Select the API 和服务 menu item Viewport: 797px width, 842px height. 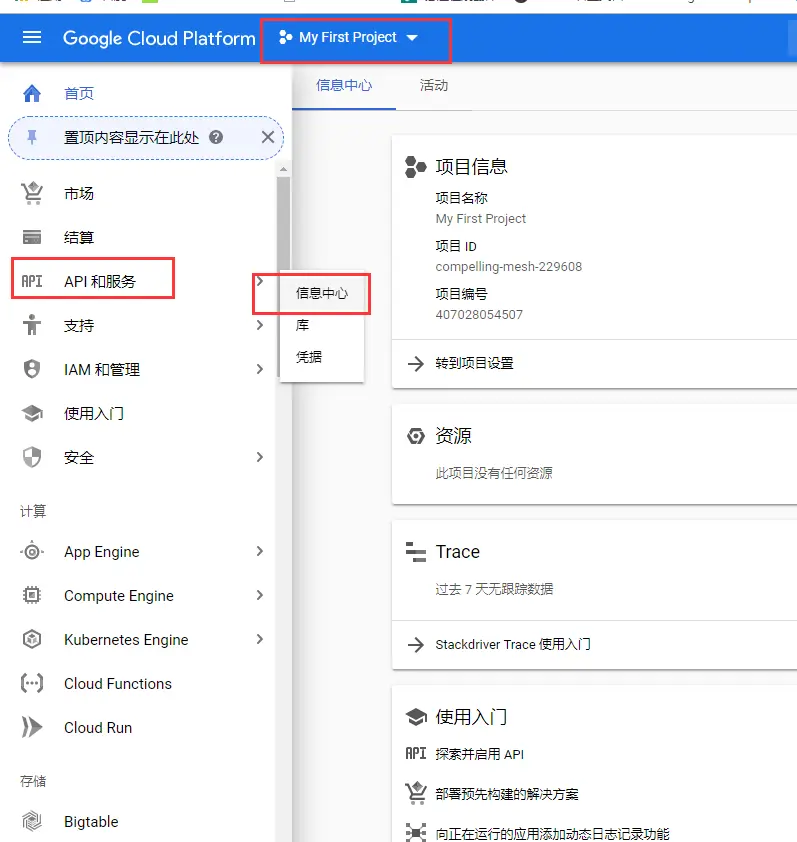[100, 281]
